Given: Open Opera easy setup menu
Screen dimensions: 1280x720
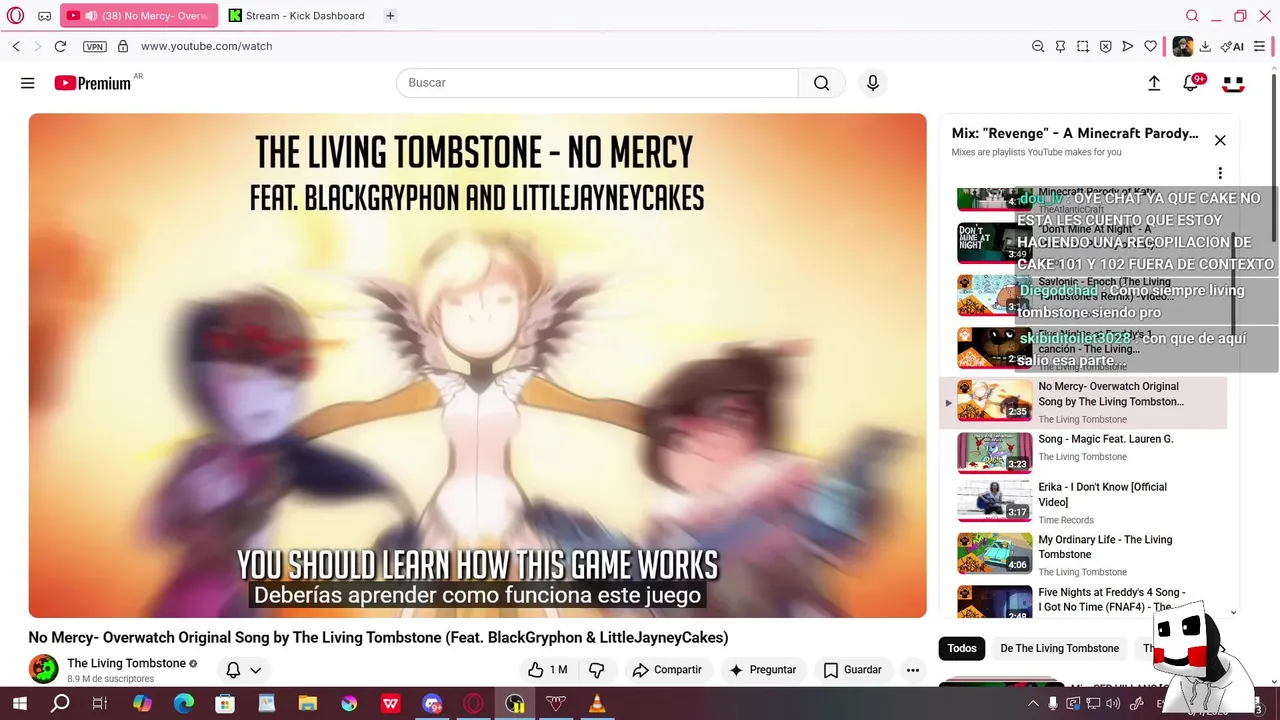Looking at the screenshot, I should pos(1259,46).
